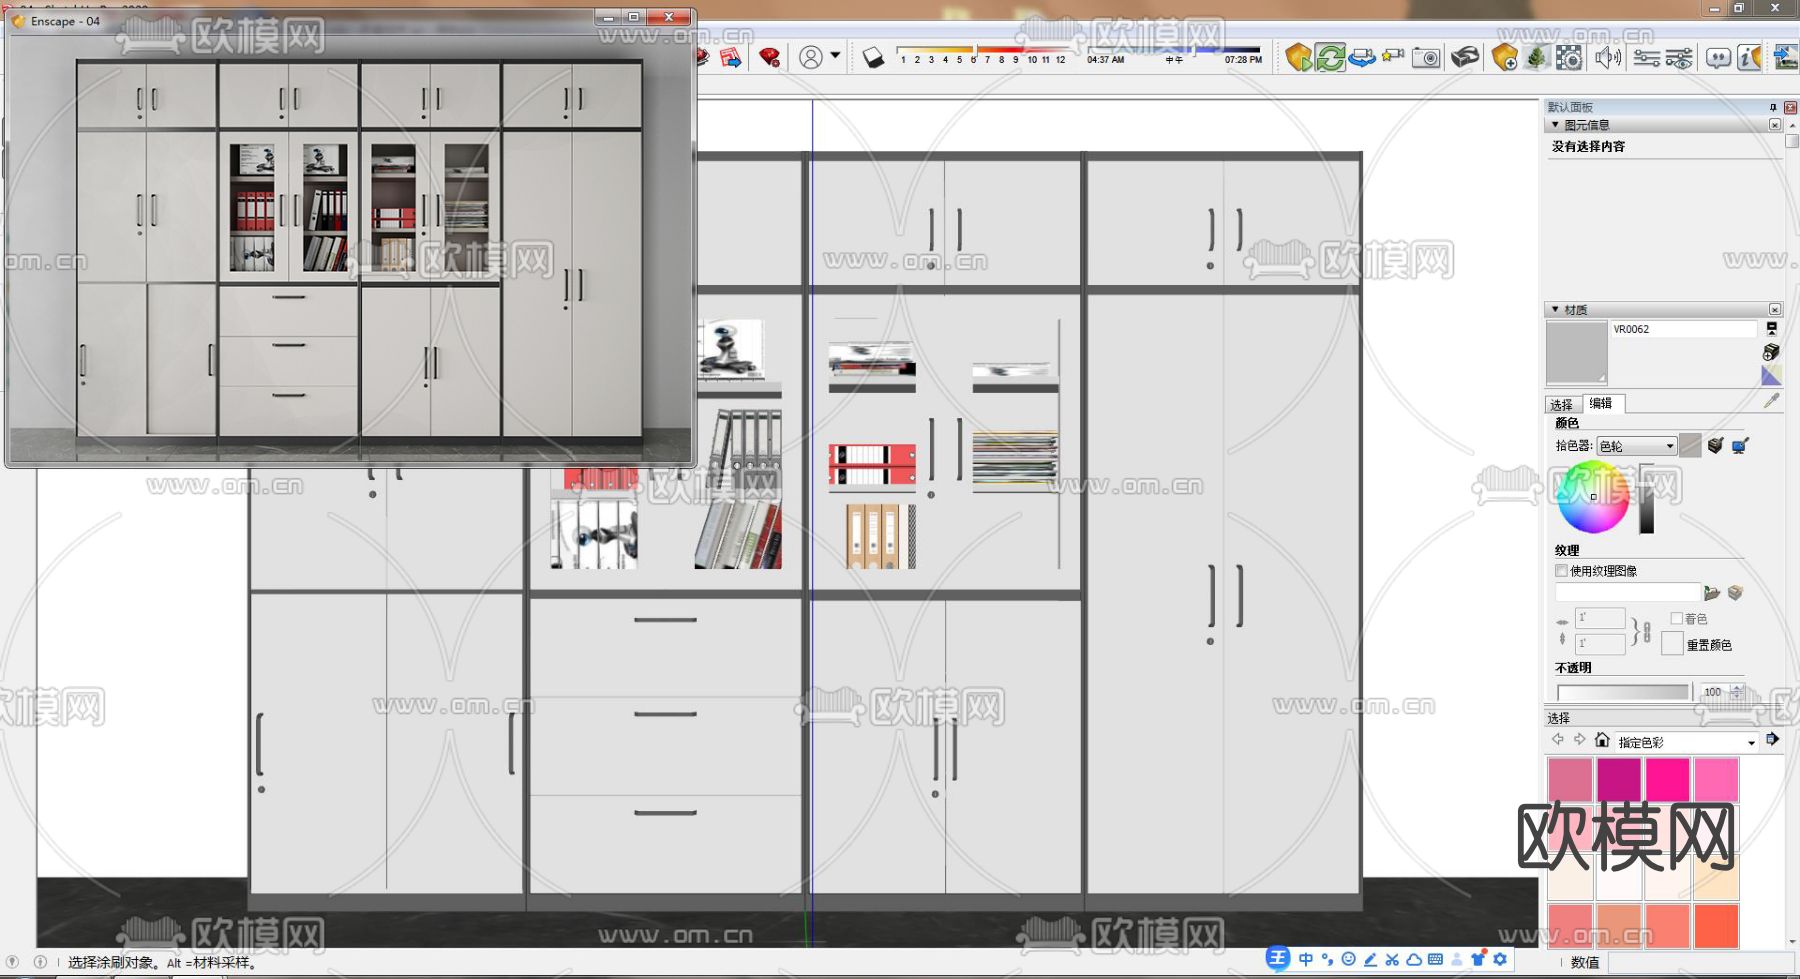Adjust the material opacity slider
The width and height of the screenshot is (1800, 979).
click(1622, 692)
